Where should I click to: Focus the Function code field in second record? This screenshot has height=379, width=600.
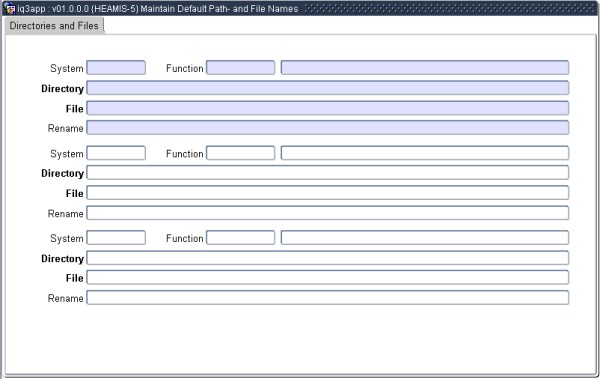(240, 153)
